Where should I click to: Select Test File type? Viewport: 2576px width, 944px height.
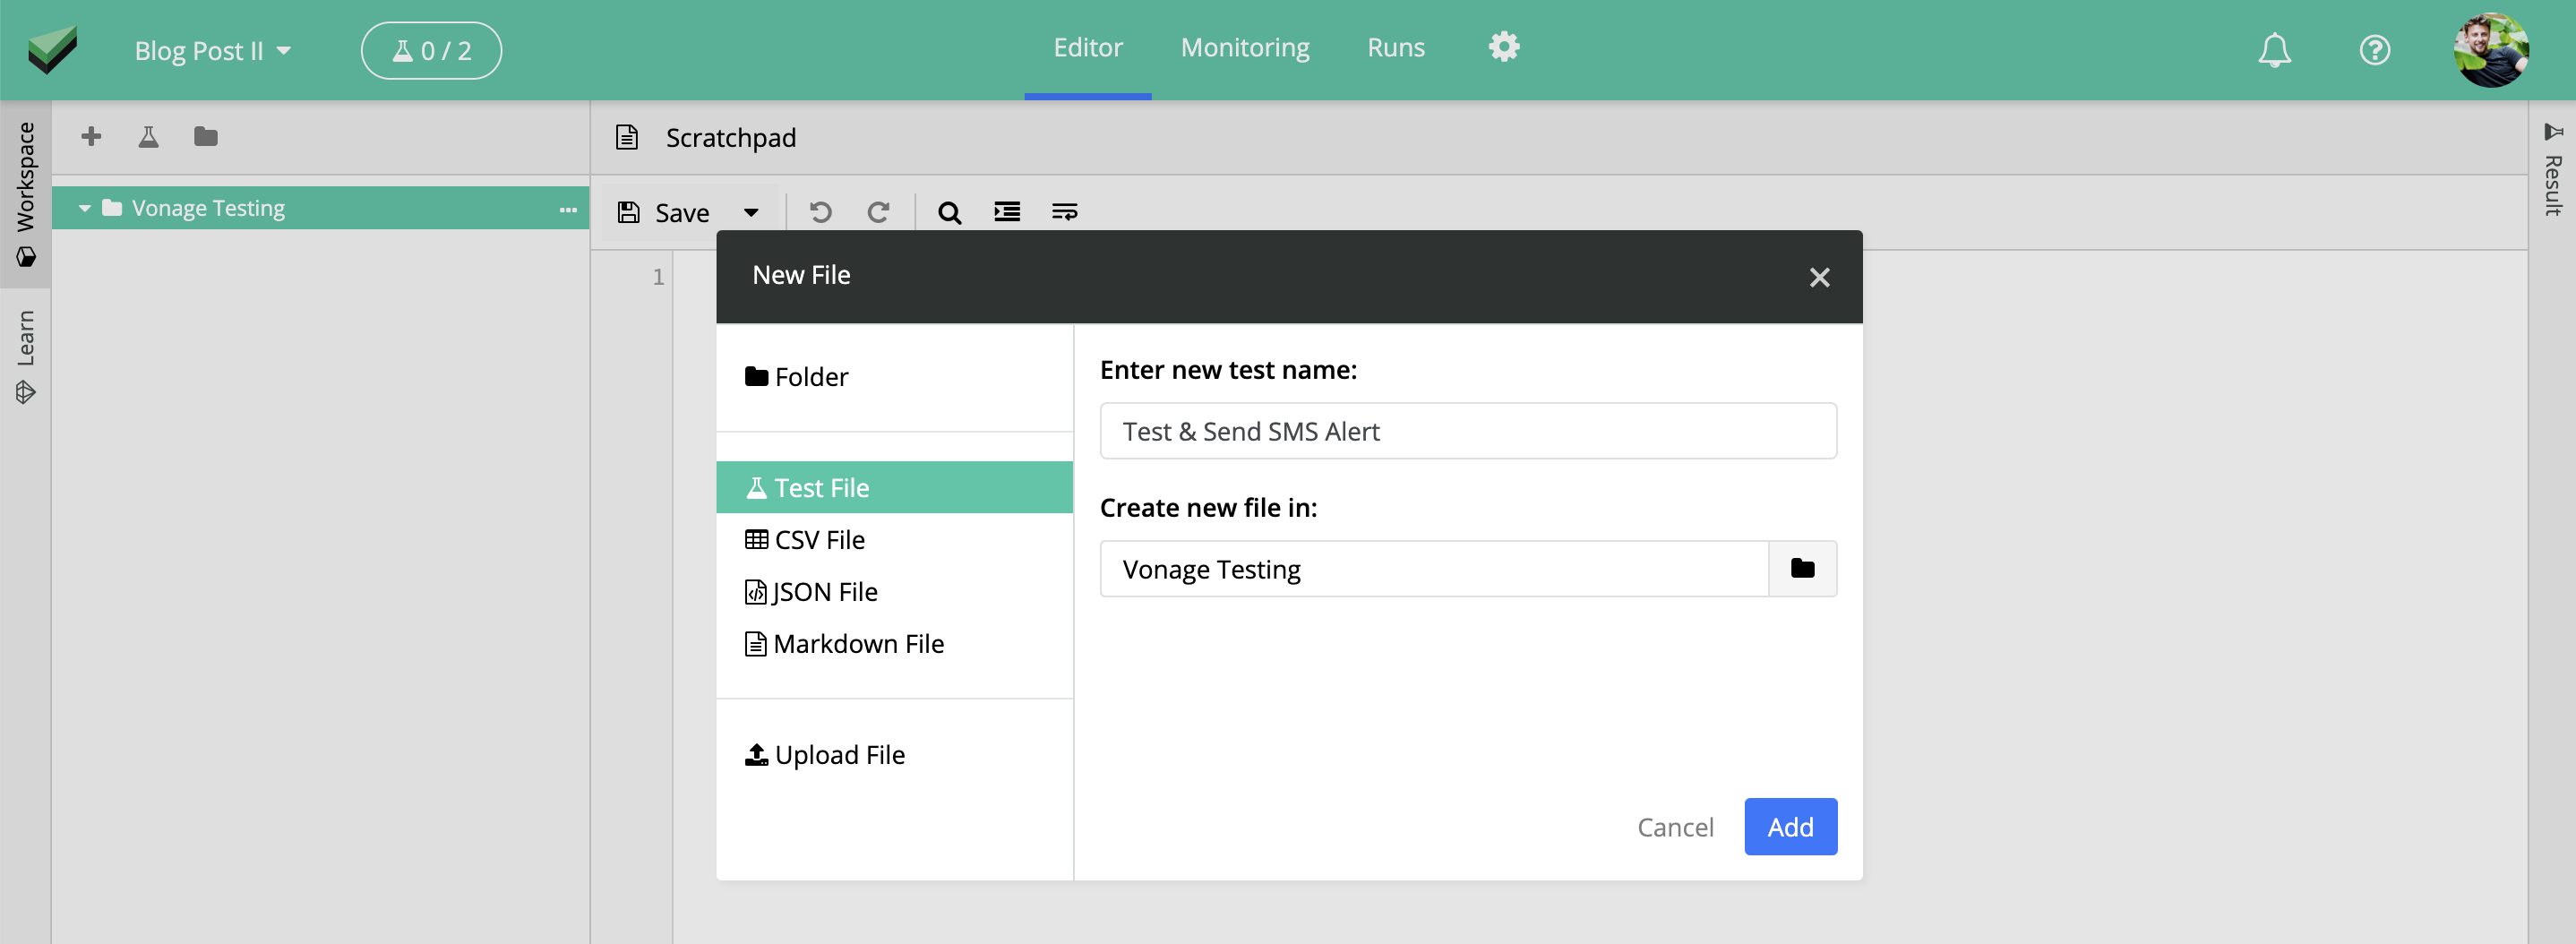tap(894, 487)
